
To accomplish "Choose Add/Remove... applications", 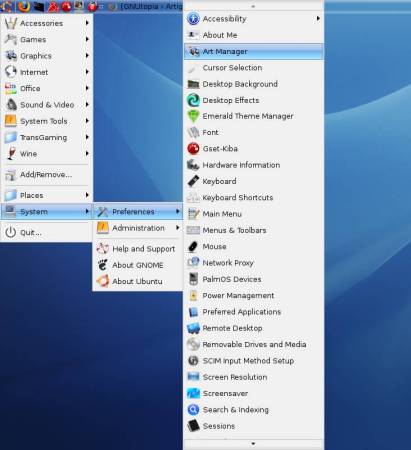I will click(47, 175).
